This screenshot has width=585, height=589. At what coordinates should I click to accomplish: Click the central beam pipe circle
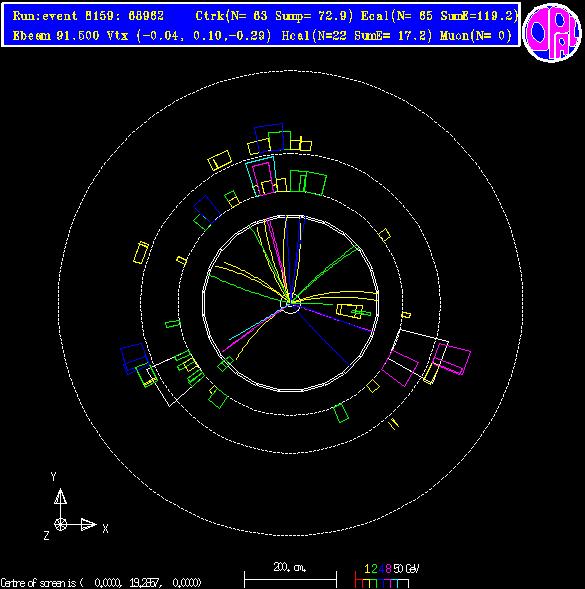[290, 307]
